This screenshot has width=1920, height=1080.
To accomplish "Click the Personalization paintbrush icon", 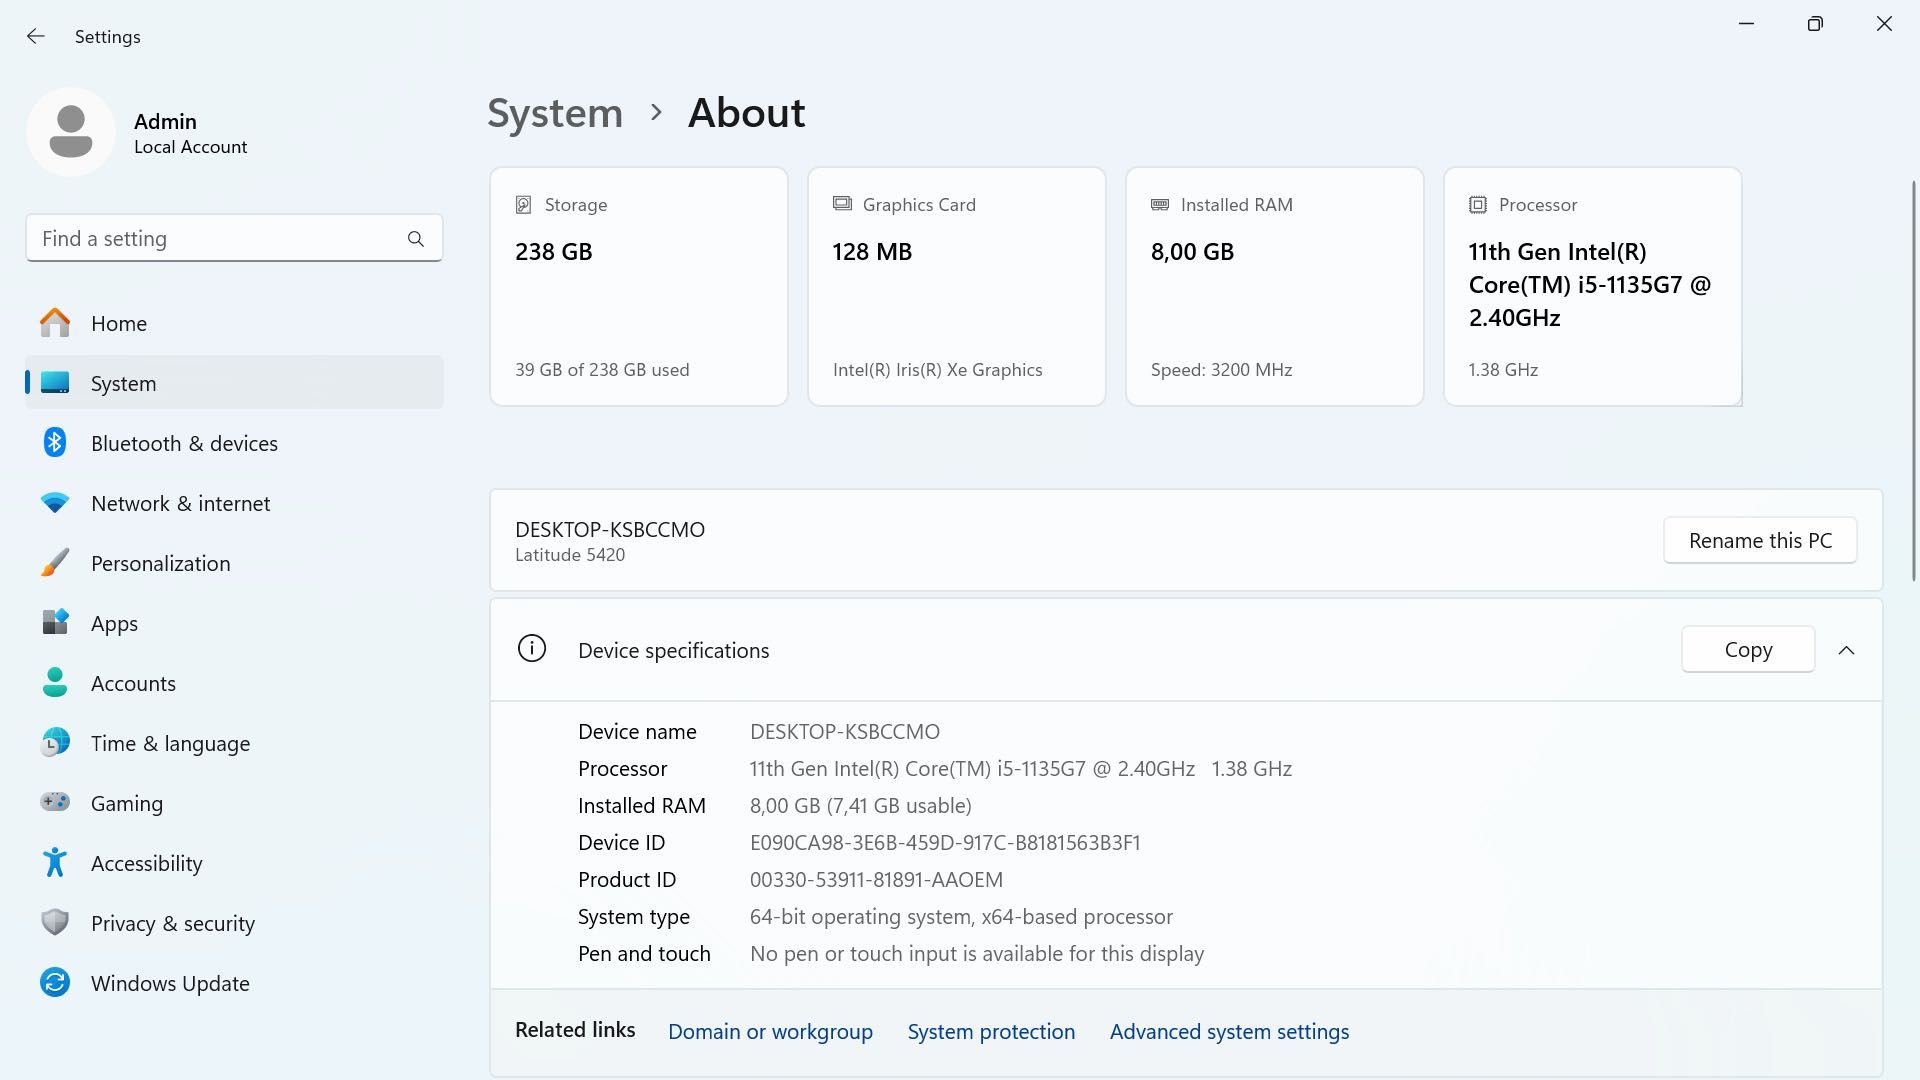I will (55, 563).
